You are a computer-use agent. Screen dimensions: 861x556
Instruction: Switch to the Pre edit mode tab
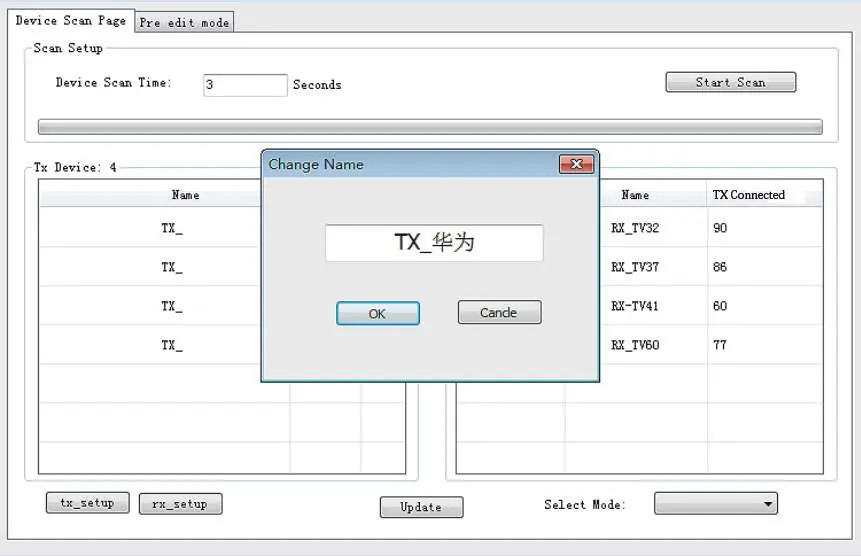click(184, 23)
